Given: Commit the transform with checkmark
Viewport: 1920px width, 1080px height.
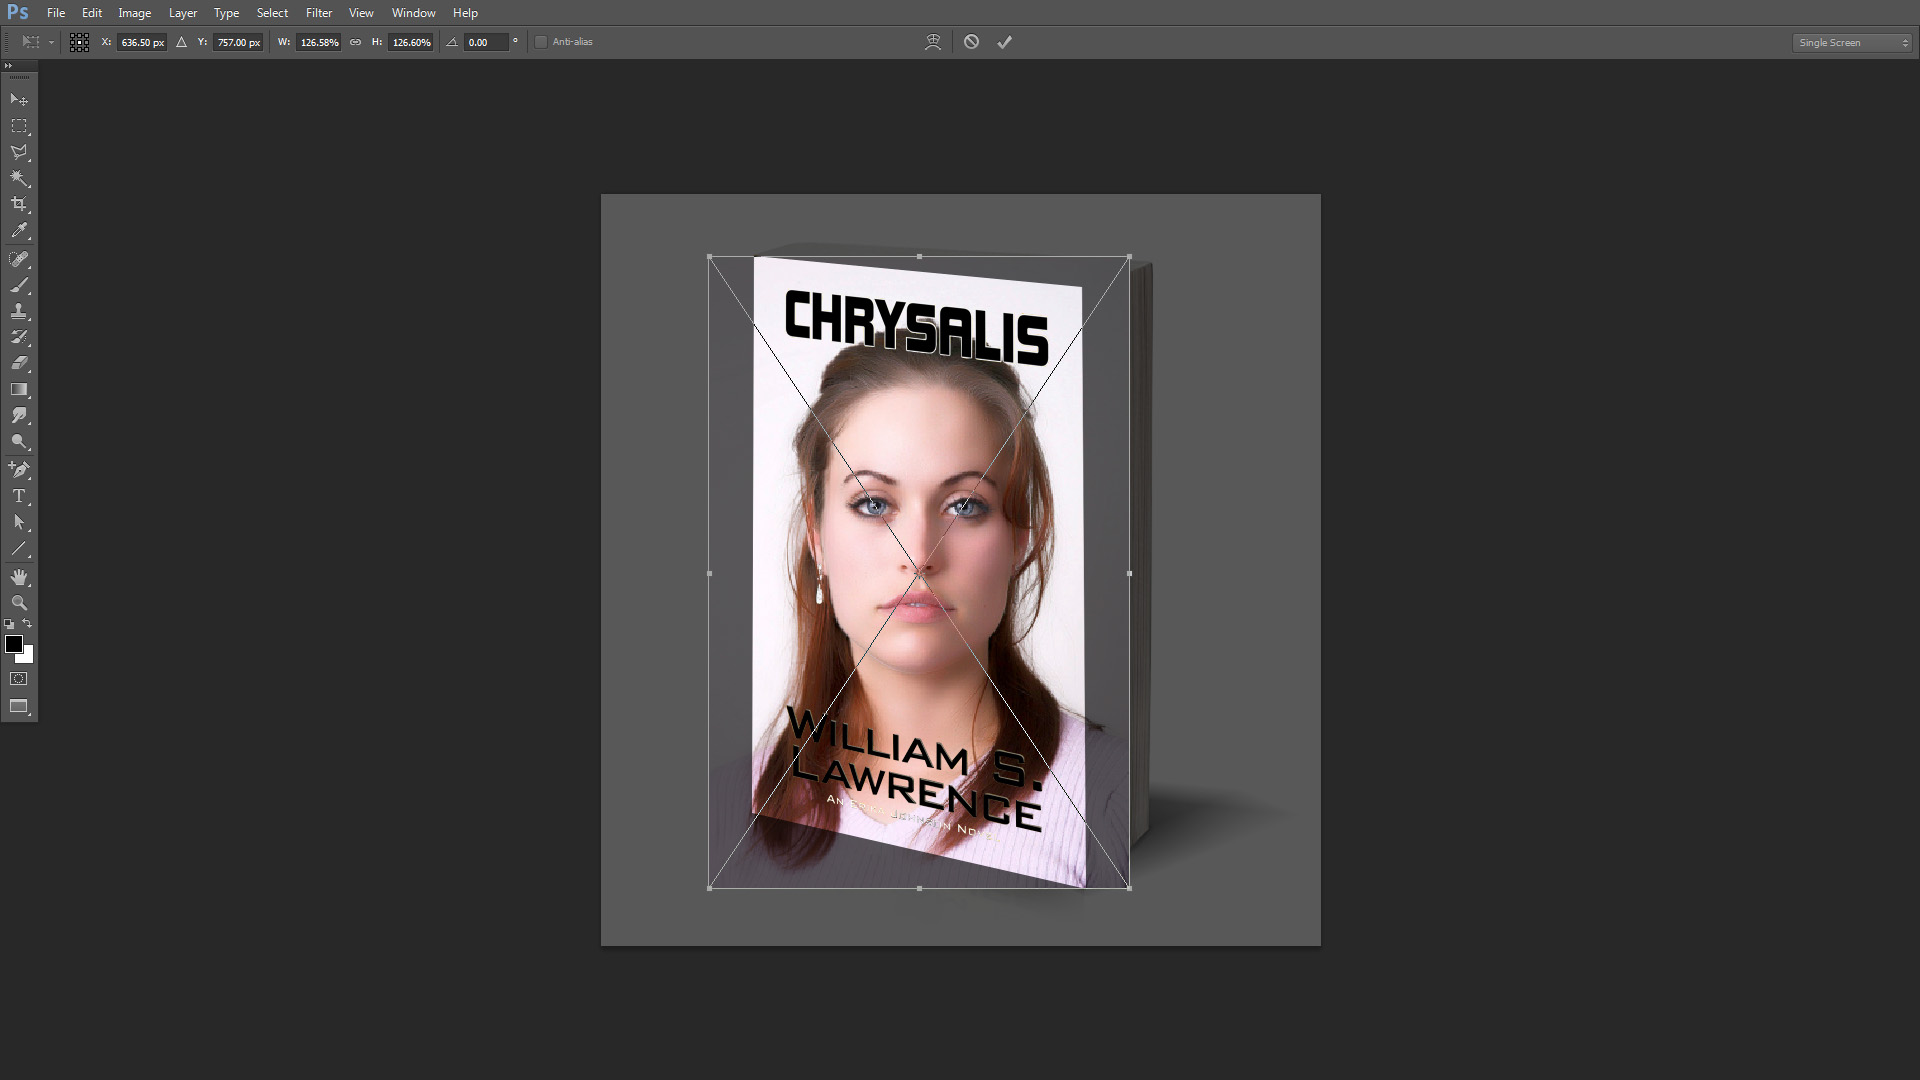Looking at the screenshot, I should (x=1005, y=42).
